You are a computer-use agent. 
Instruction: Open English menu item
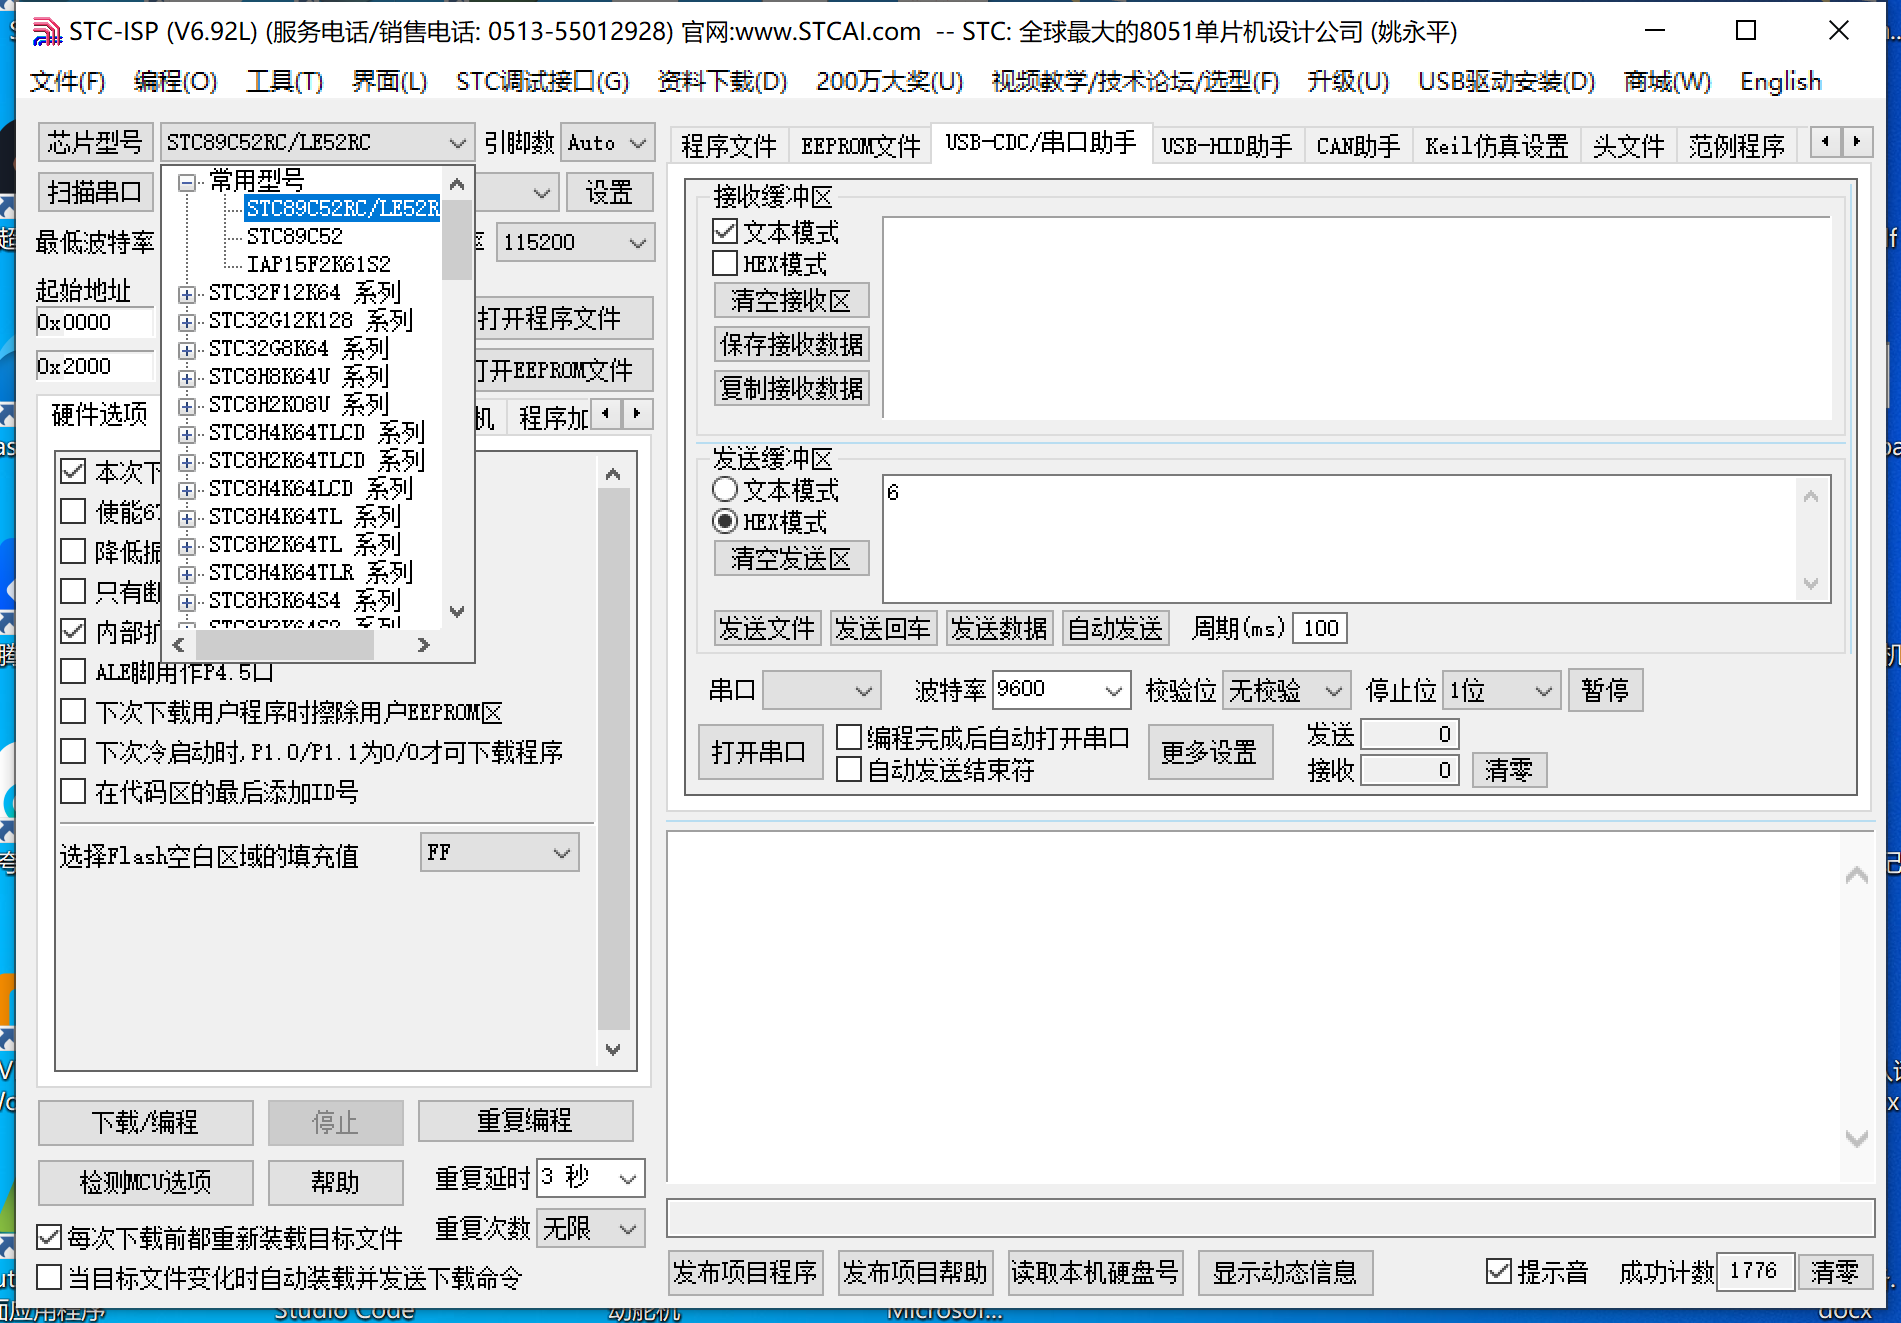tap(1781, 81)
